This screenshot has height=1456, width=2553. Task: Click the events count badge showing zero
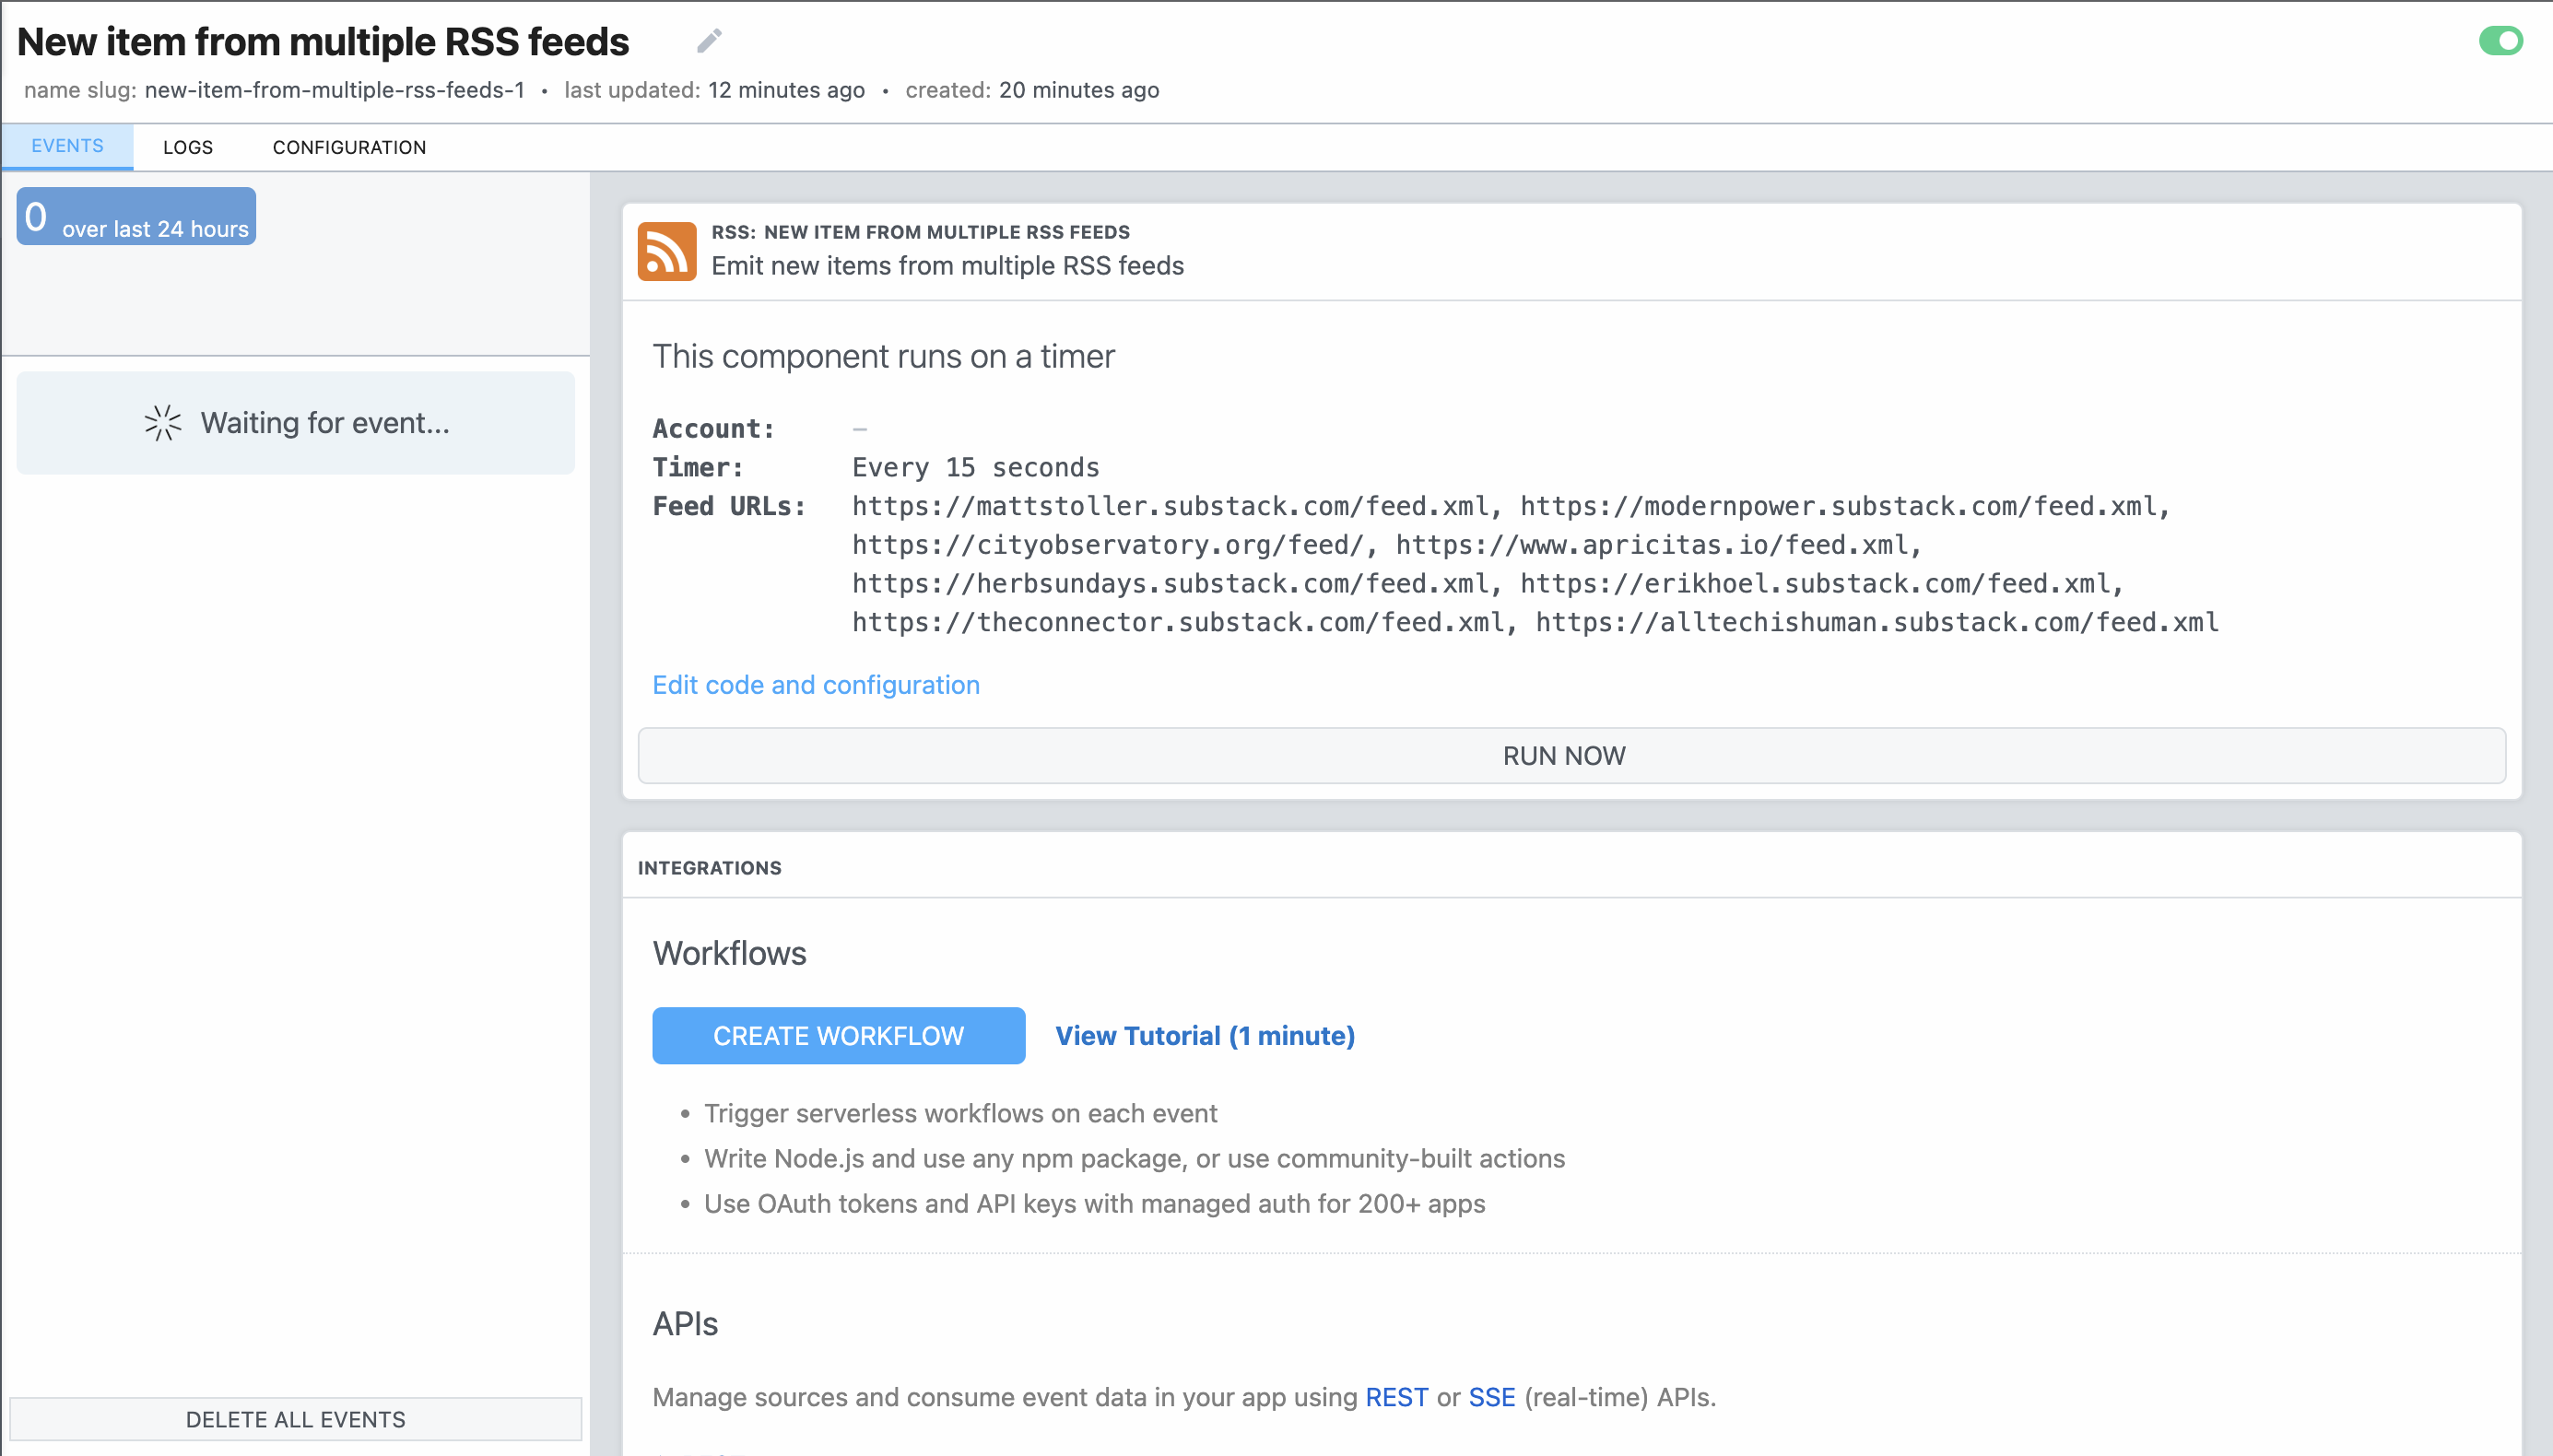pyautogui.click(x=135, y=215)
